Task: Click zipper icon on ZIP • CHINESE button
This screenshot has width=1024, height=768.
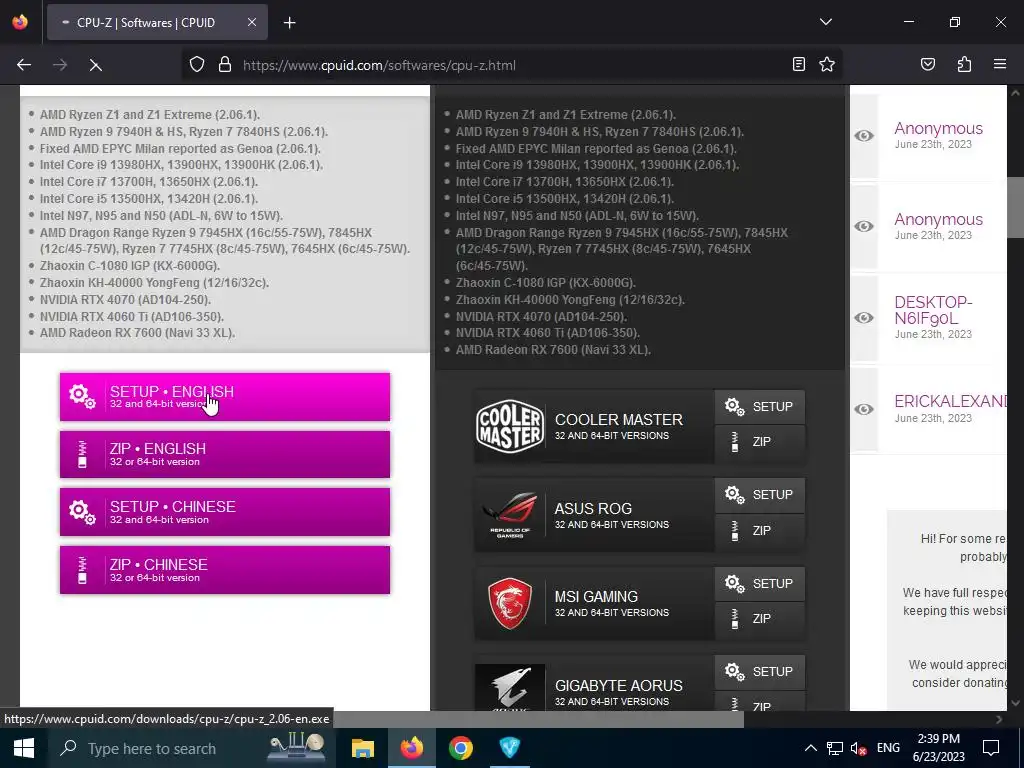Action: 82,570
